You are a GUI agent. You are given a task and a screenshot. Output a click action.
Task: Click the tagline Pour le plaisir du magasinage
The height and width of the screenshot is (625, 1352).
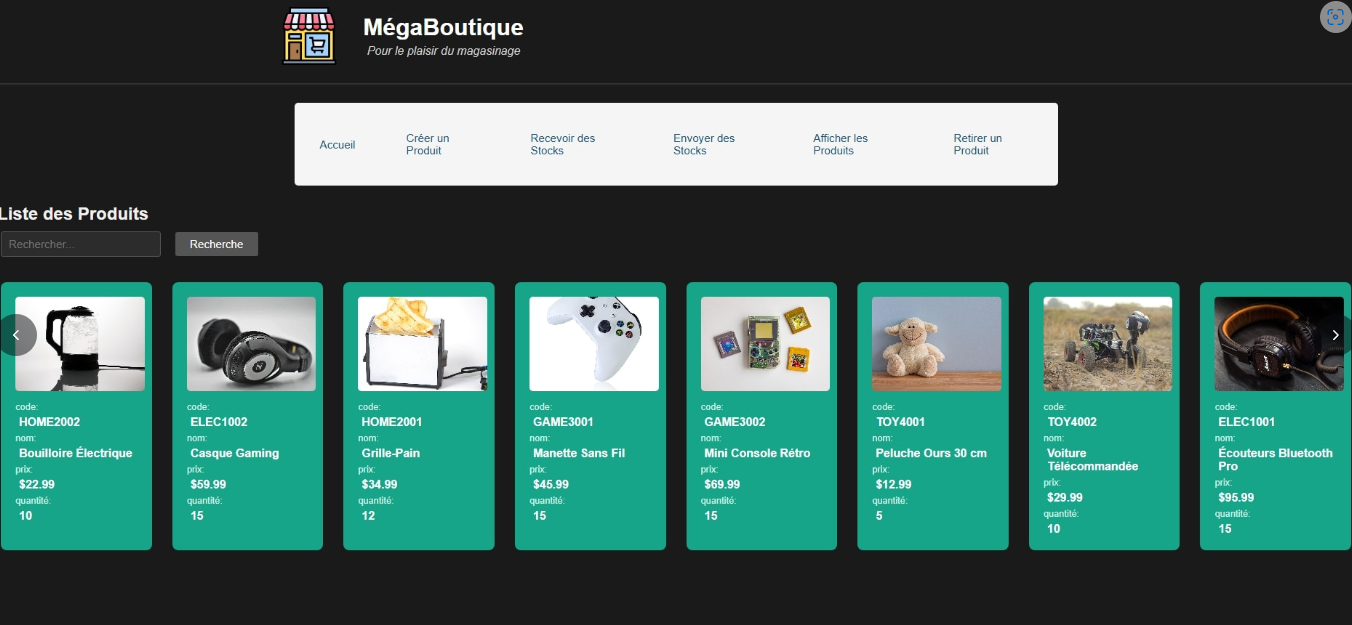444,51
